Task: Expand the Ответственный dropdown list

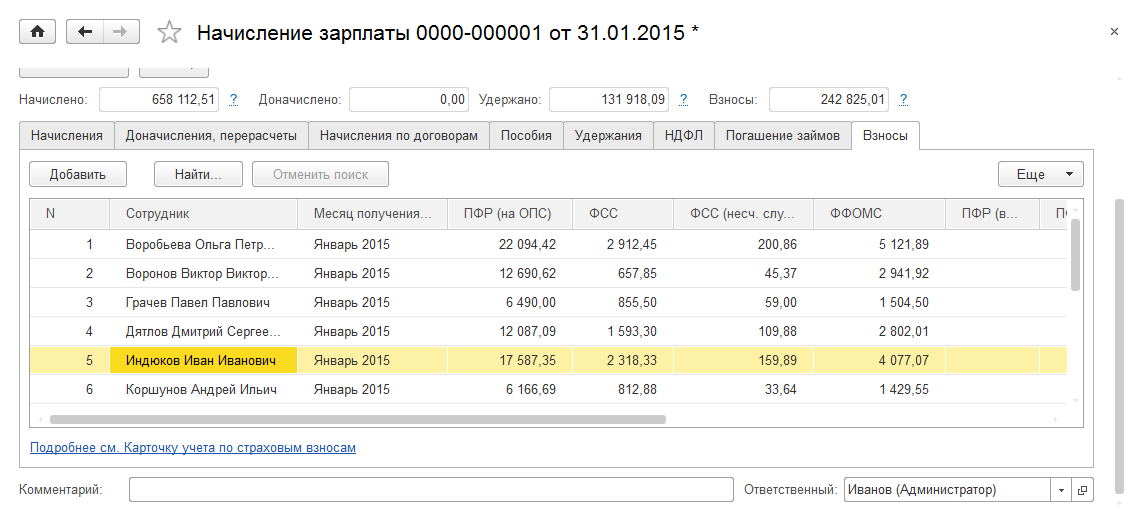Action: (x=1060, y=490)
